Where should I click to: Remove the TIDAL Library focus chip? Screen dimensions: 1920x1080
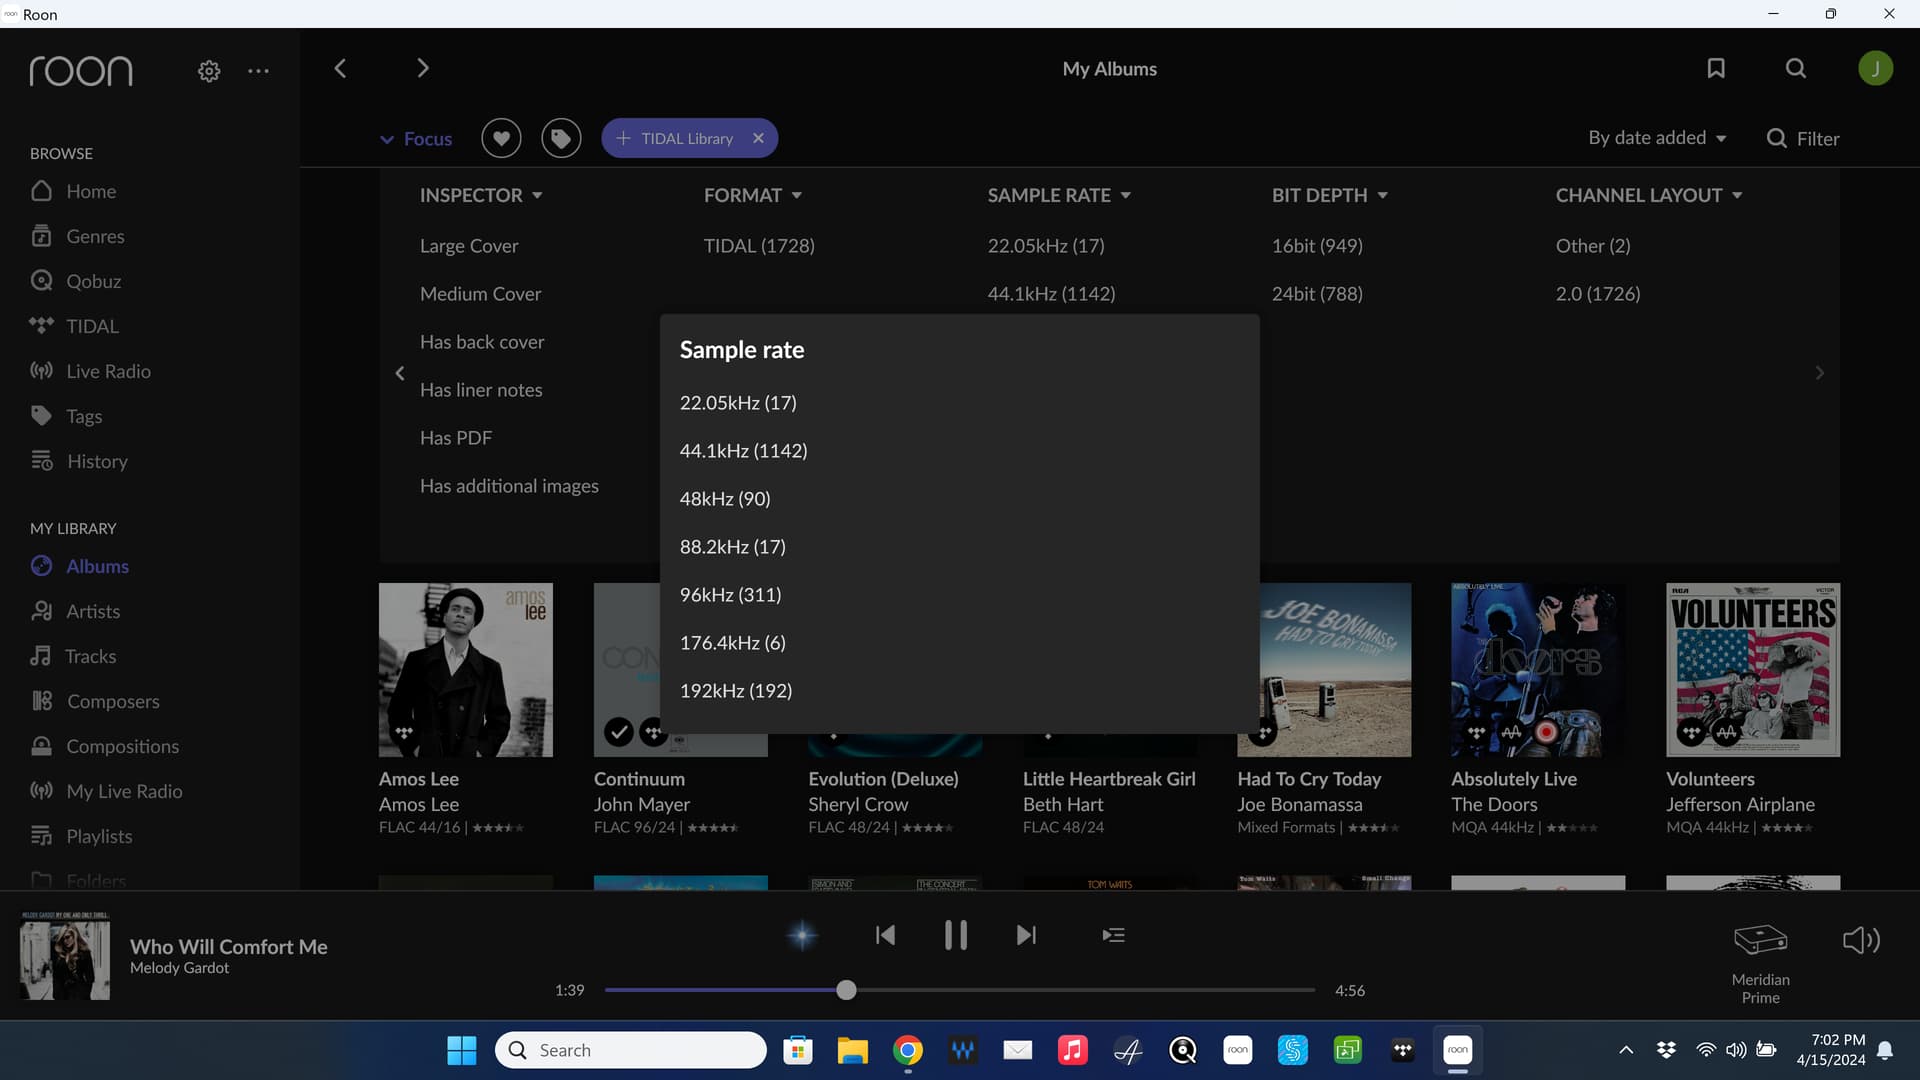[x=758, y=138]
